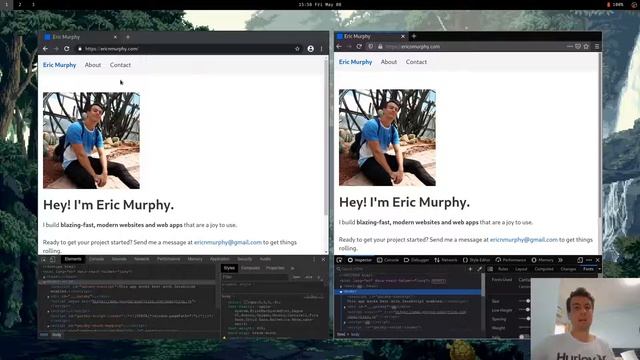Click the gmail email link in Chrome page
This screenshot has height=360, width=640.
coord(228,242)
